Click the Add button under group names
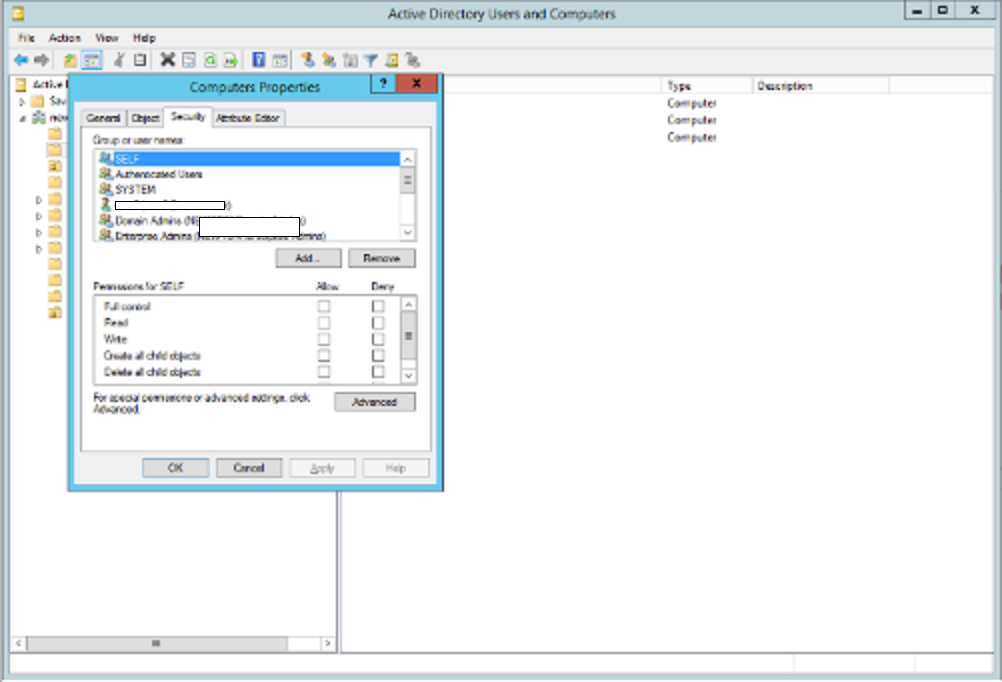 click(x=308, y=258)
